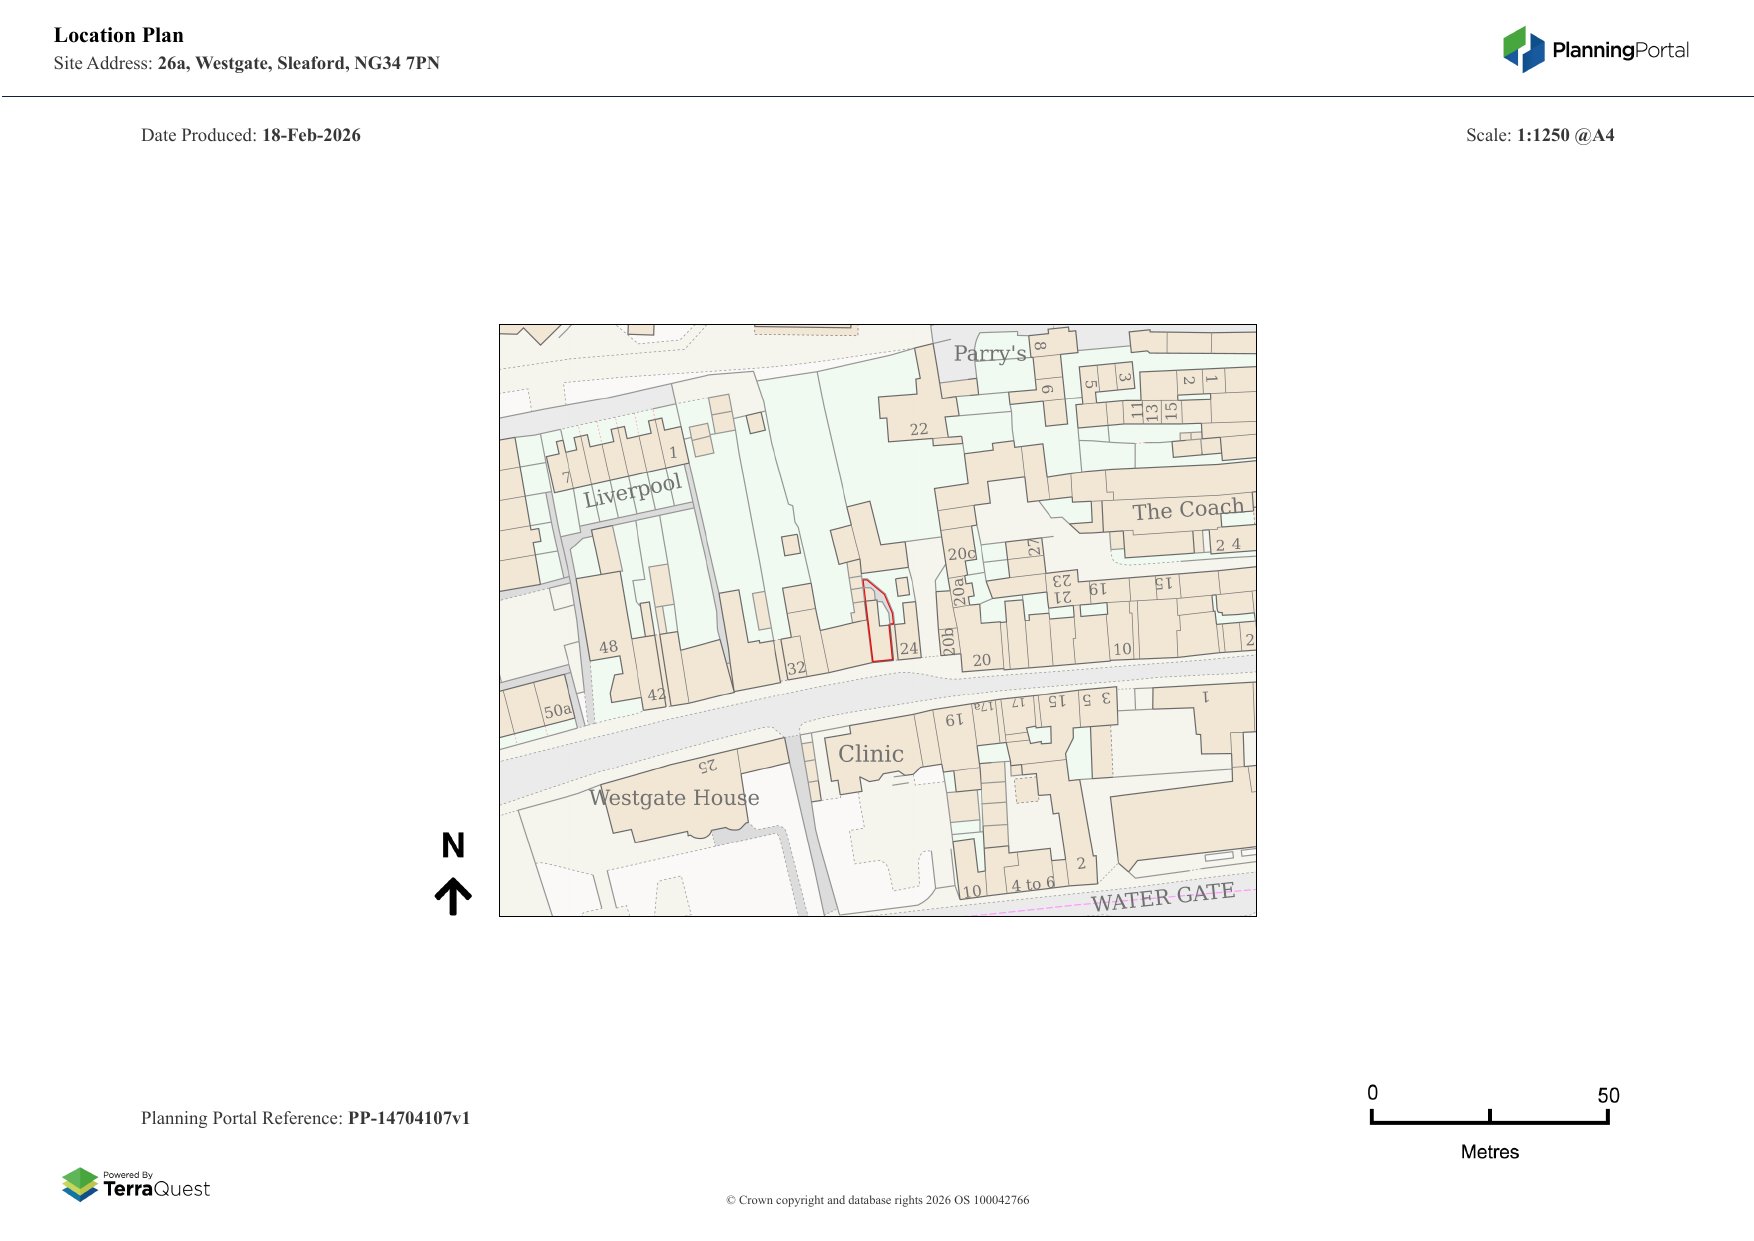Click the Parry's label on map

click(x=989, y=354)
